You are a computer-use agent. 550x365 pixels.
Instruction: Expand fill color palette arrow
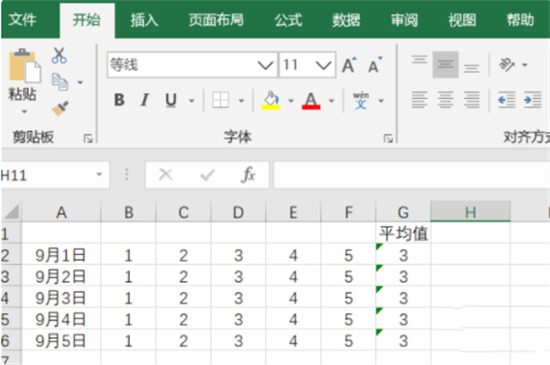click(291, 101)
